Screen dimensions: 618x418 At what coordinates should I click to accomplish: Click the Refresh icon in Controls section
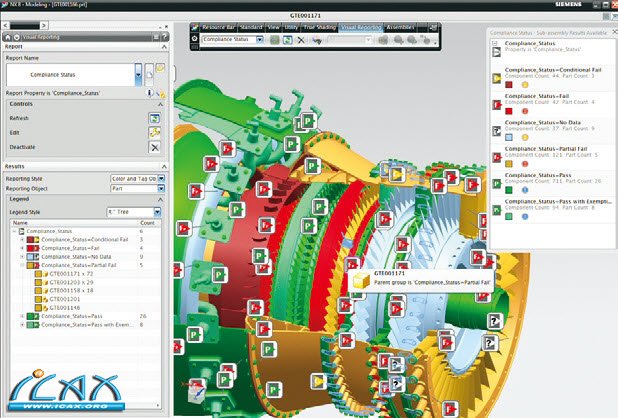point(154,118)
